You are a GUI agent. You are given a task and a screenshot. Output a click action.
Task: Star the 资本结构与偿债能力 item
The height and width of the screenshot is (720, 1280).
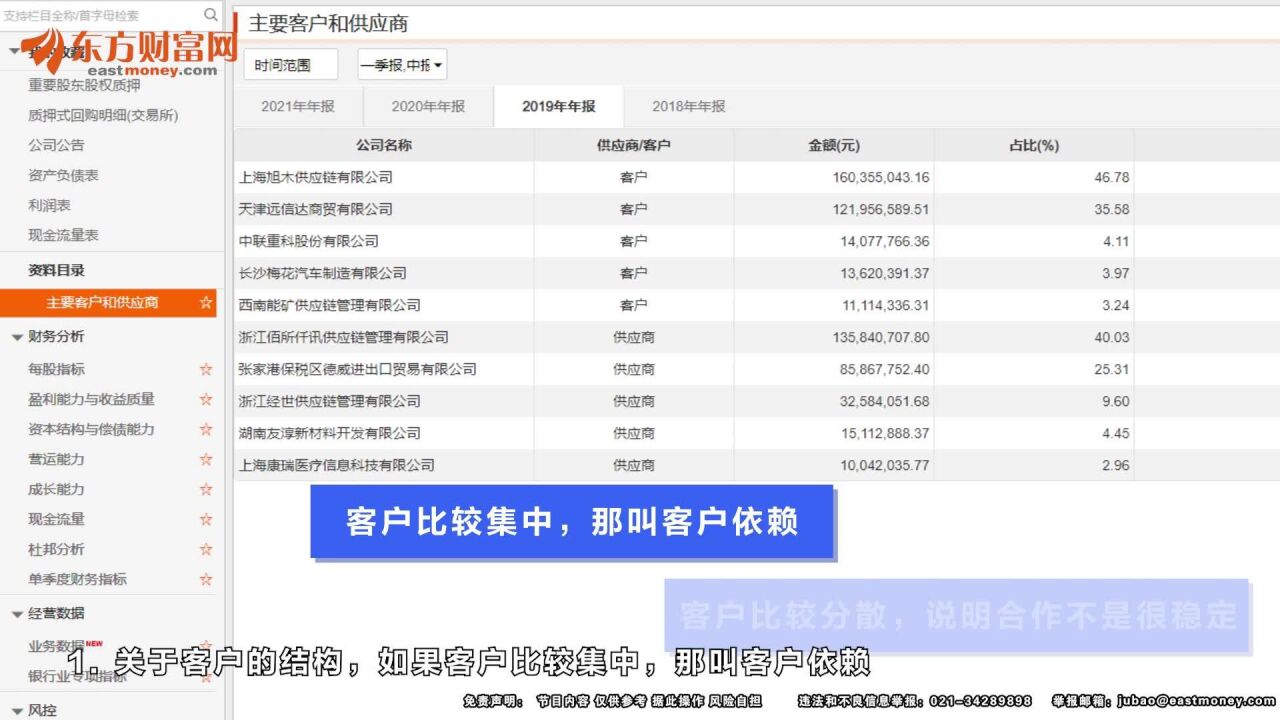tap(206, 429)
